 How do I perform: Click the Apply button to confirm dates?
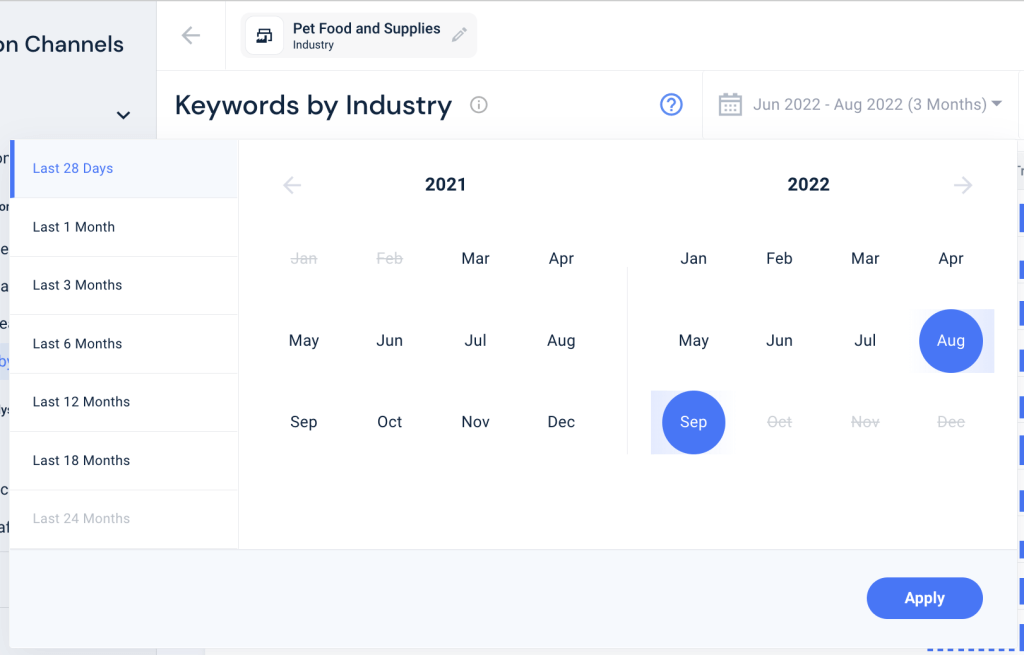[x=924, y=597]
